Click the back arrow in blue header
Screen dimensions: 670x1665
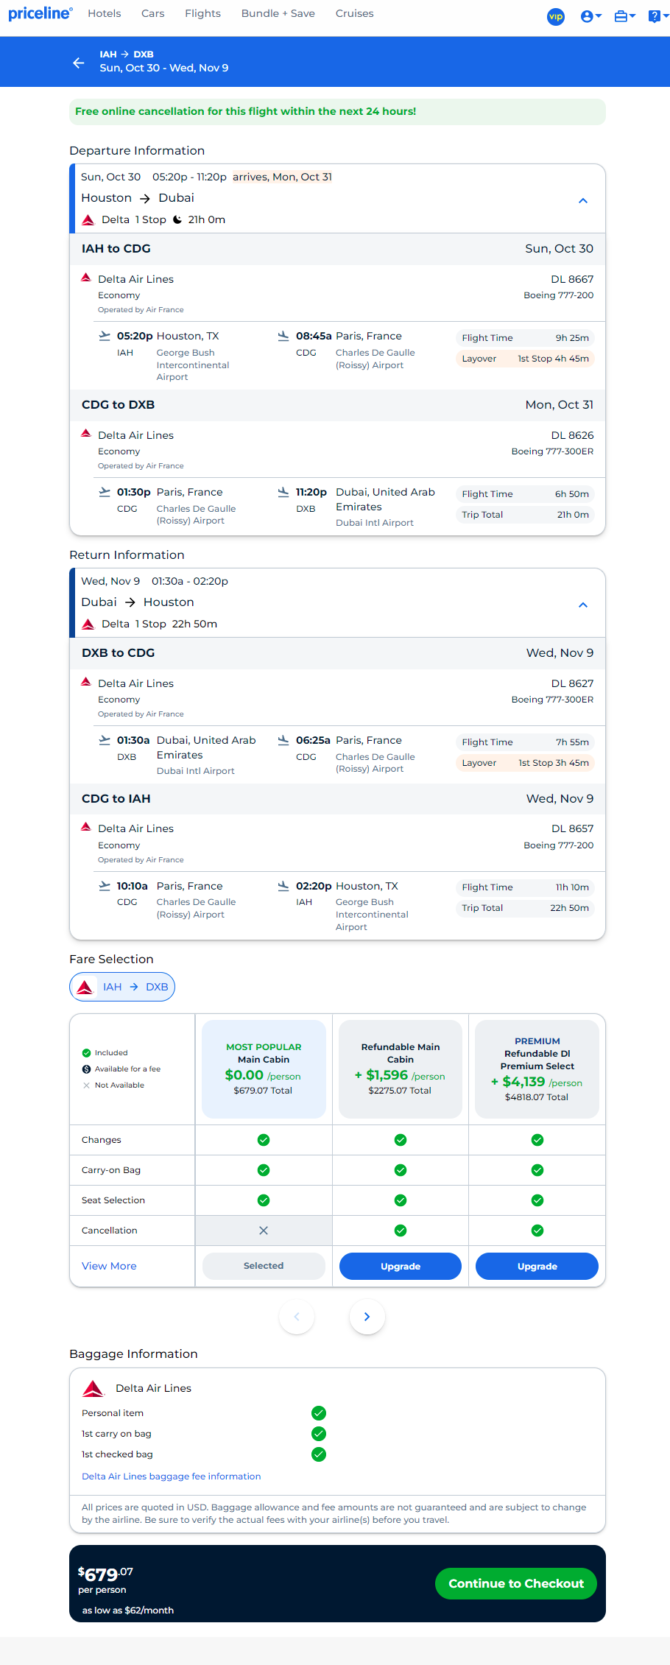pyautogui.click(x=78, y=62)
